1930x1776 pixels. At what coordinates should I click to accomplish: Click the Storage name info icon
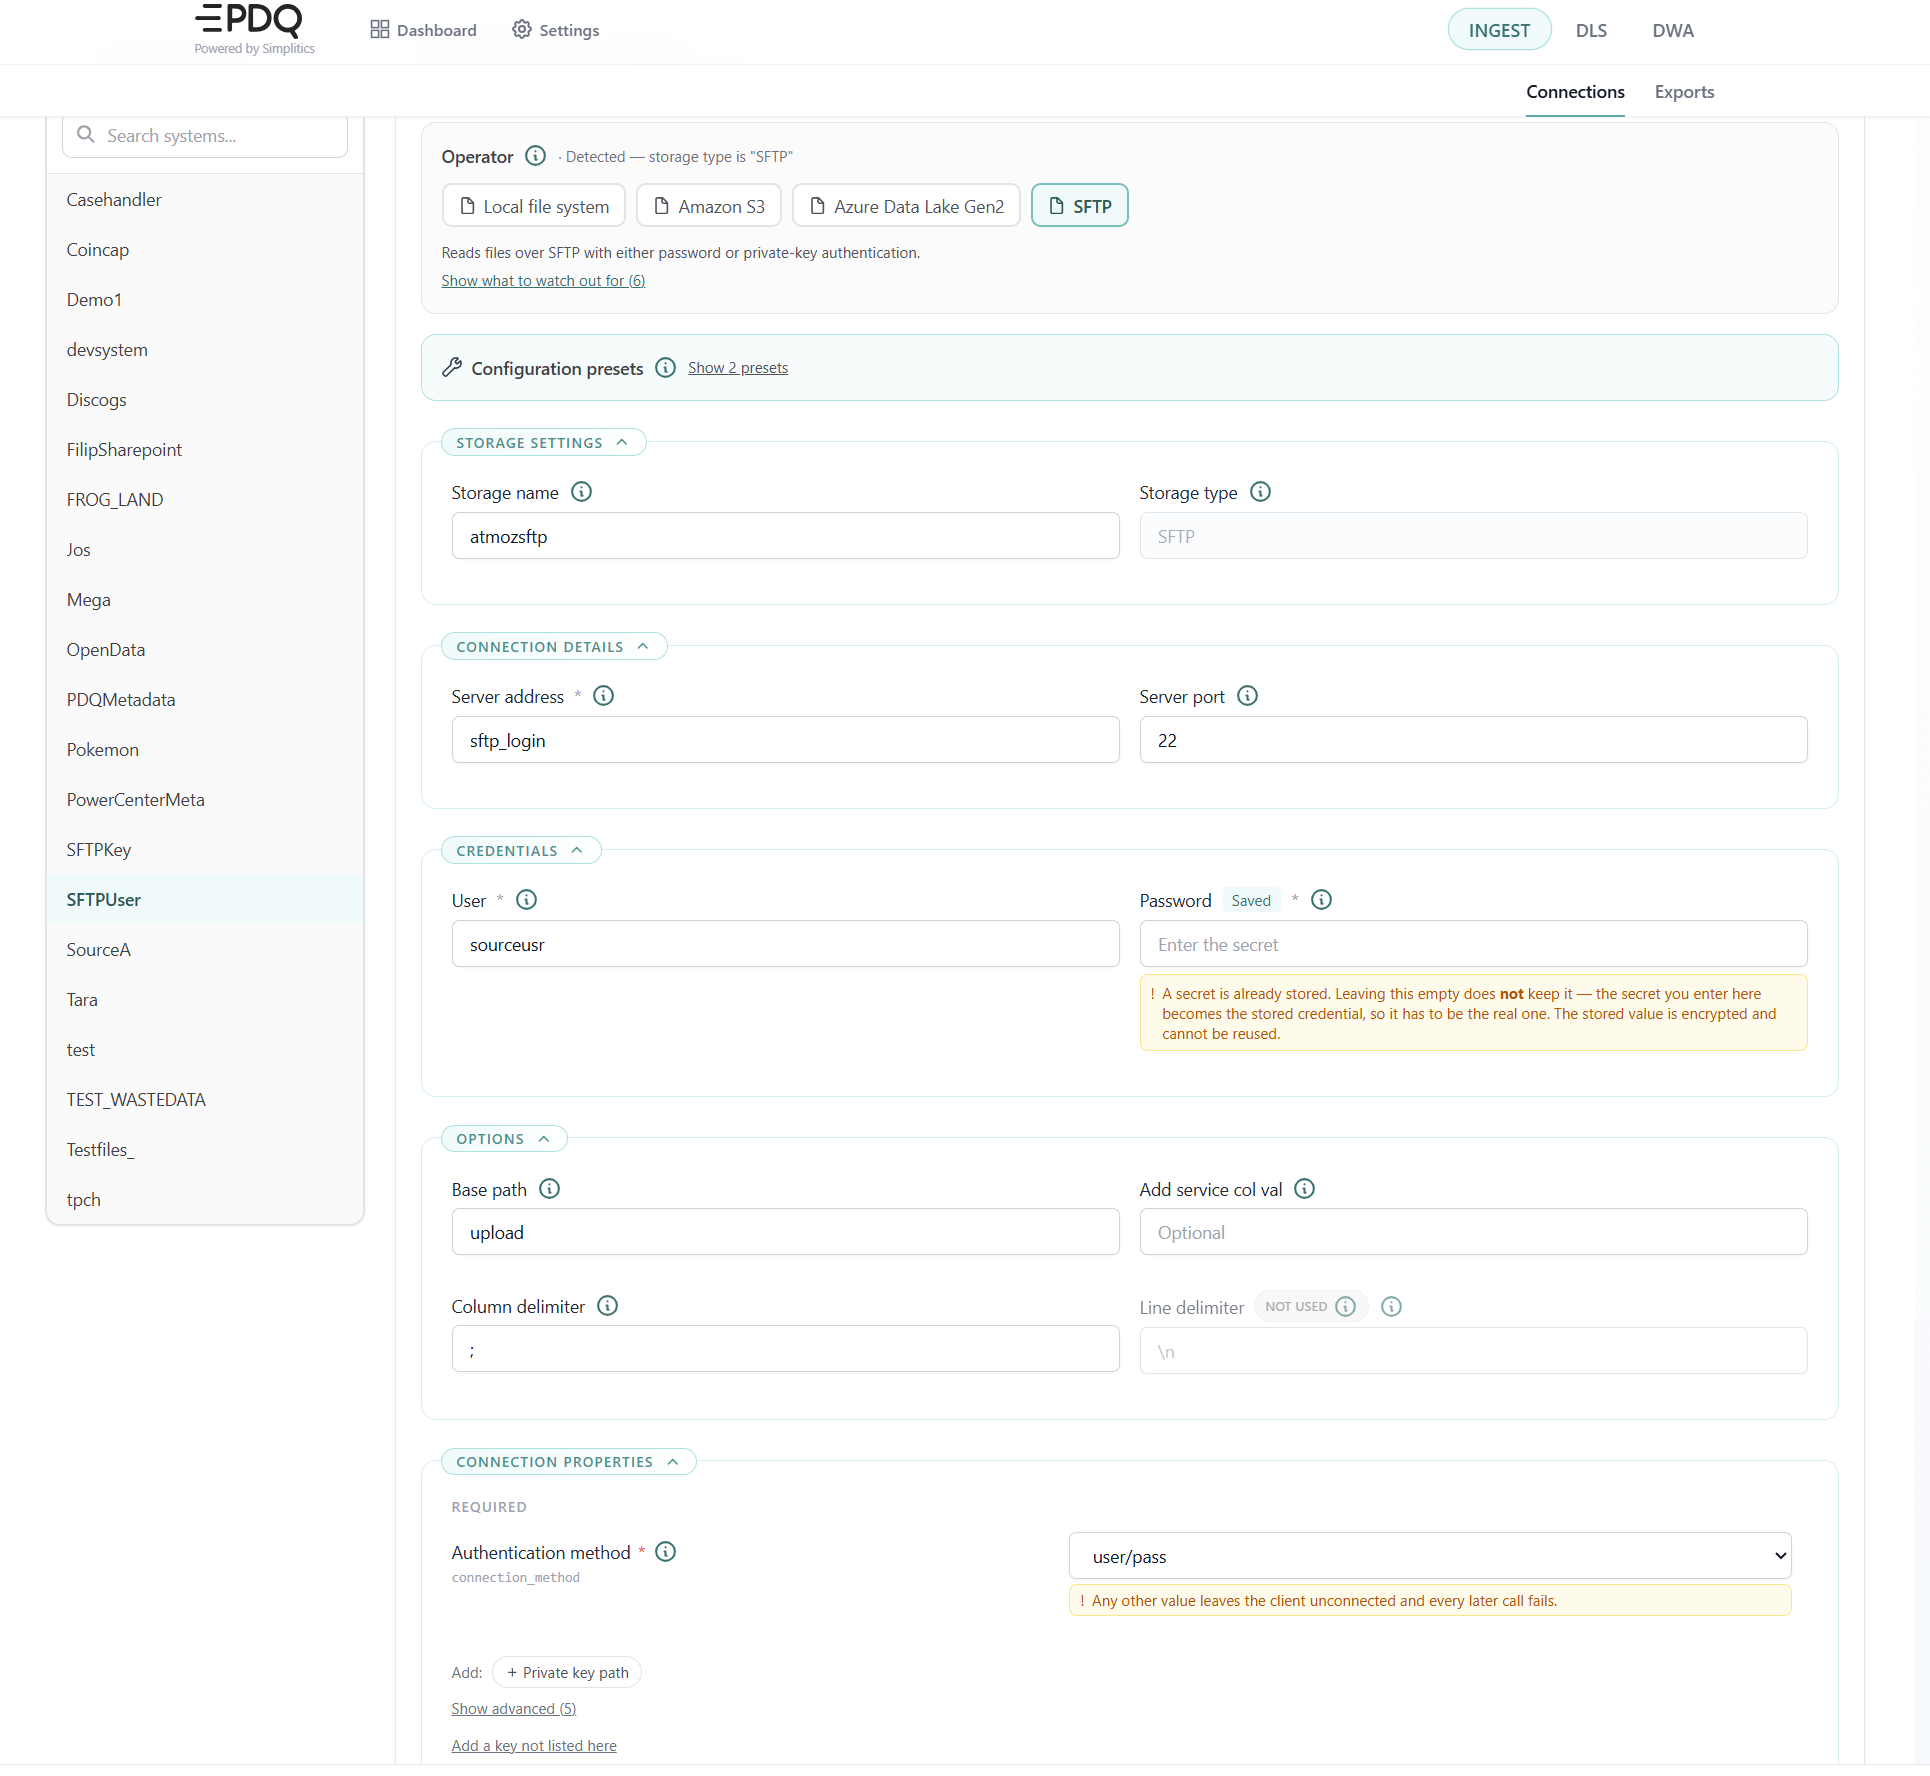click(x=582, y=492)
